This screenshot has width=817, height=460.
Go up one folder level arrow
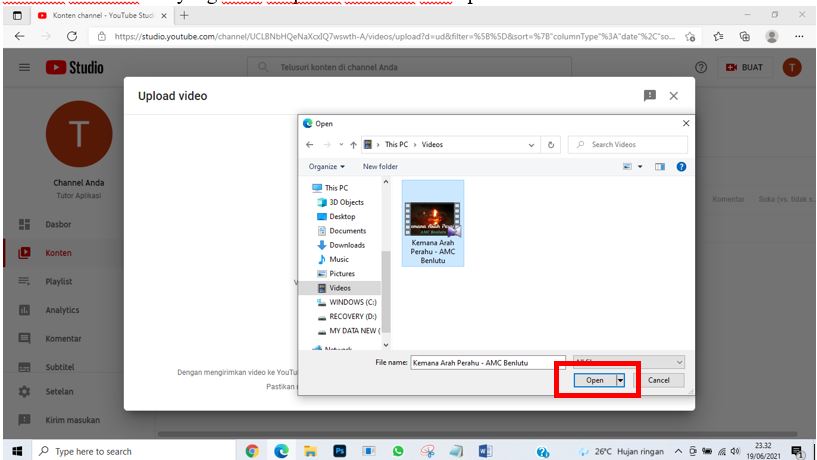coord(353,145)
